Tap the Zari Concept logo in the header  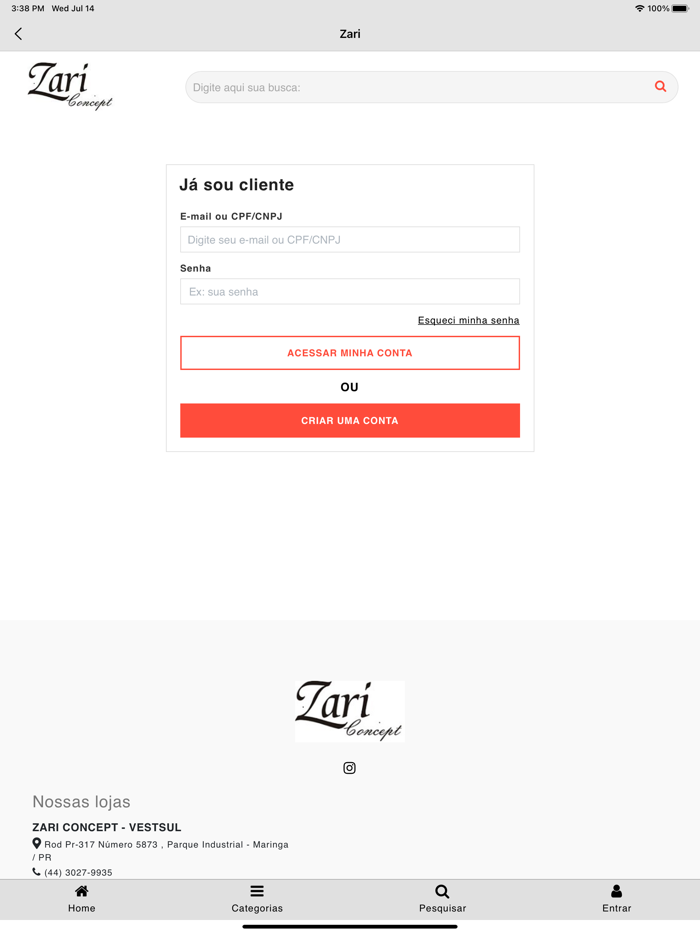[x=70, y=86]
